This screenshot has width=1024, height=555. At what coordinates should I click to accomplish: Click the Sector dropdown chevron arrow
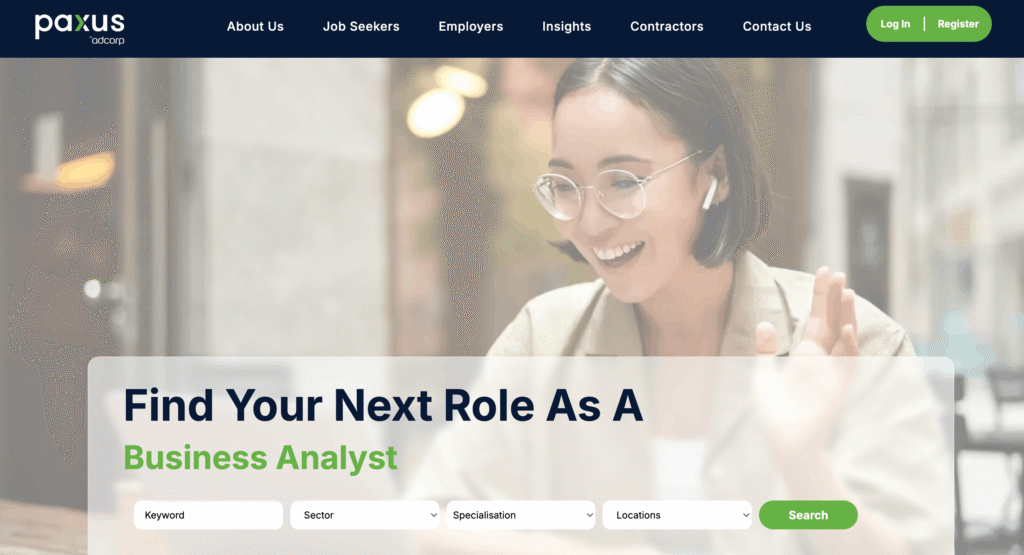click(x=433, y=515)
